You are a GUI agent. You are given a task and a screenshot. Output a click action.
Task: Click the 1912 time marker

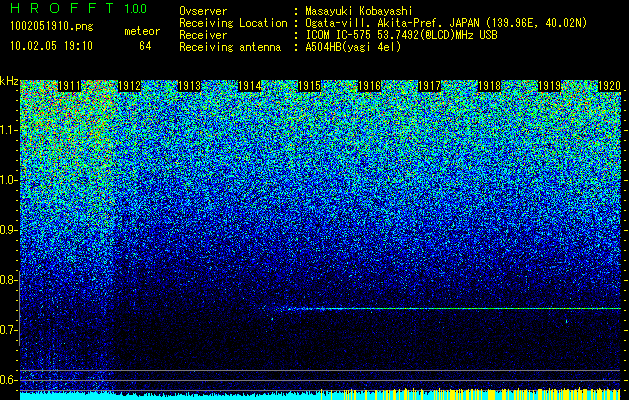point(129,86)
